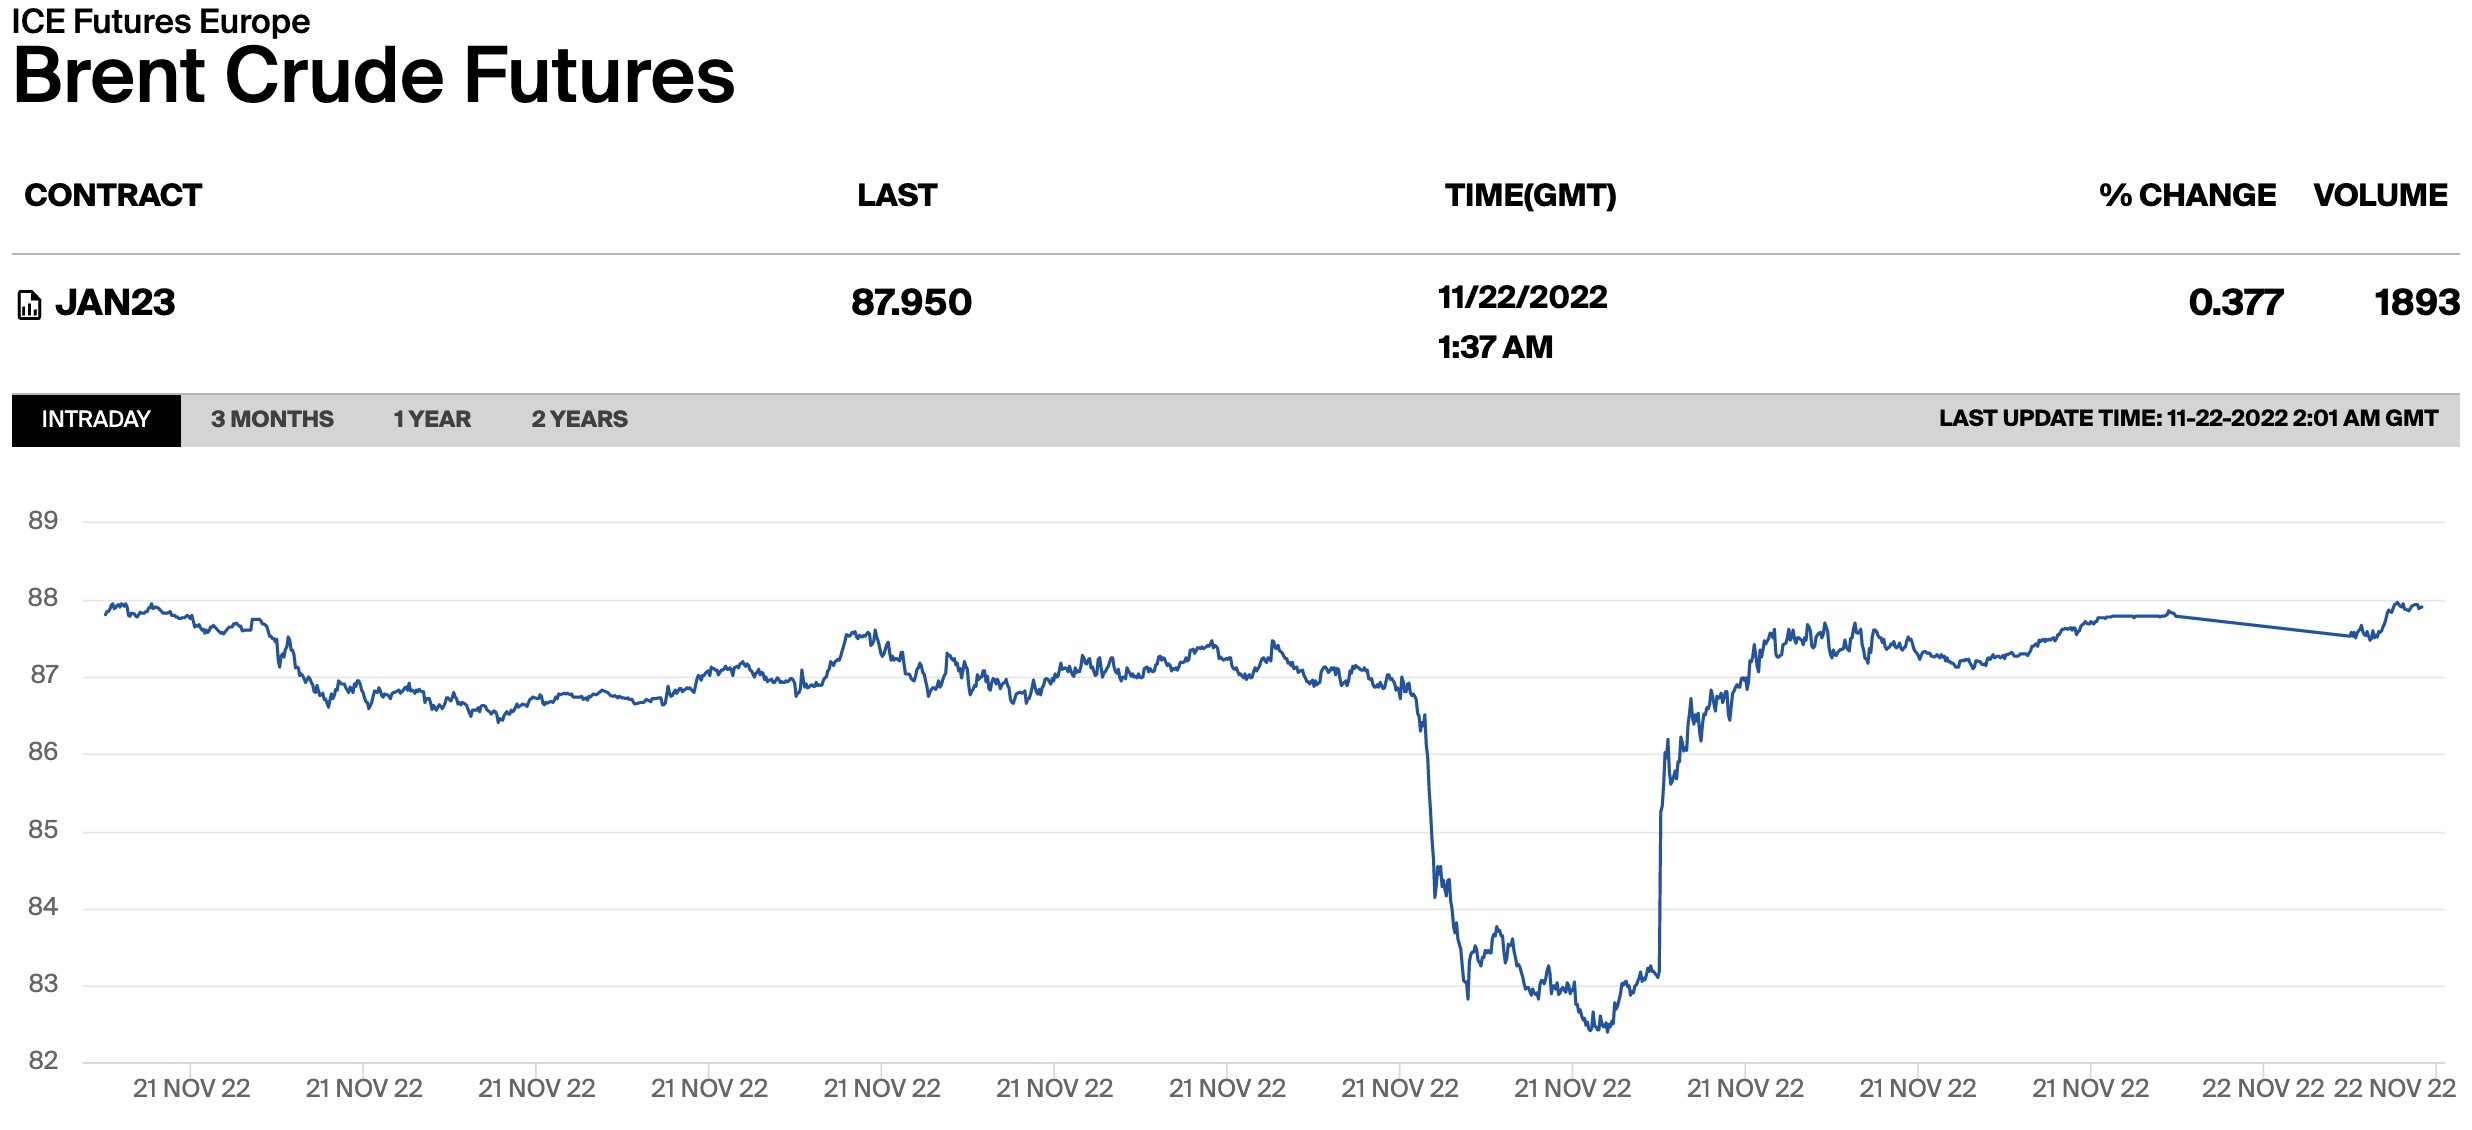The height and width of the screenshot is (1130, 2472).
Task: Click the 11/22/2022 date in the row
Action: (1522, 298)
